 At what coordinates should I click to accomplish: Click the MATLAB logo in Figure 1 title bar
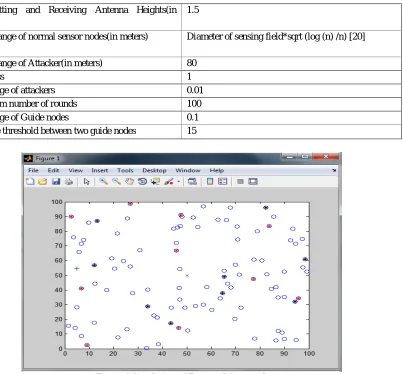[29, 158]
